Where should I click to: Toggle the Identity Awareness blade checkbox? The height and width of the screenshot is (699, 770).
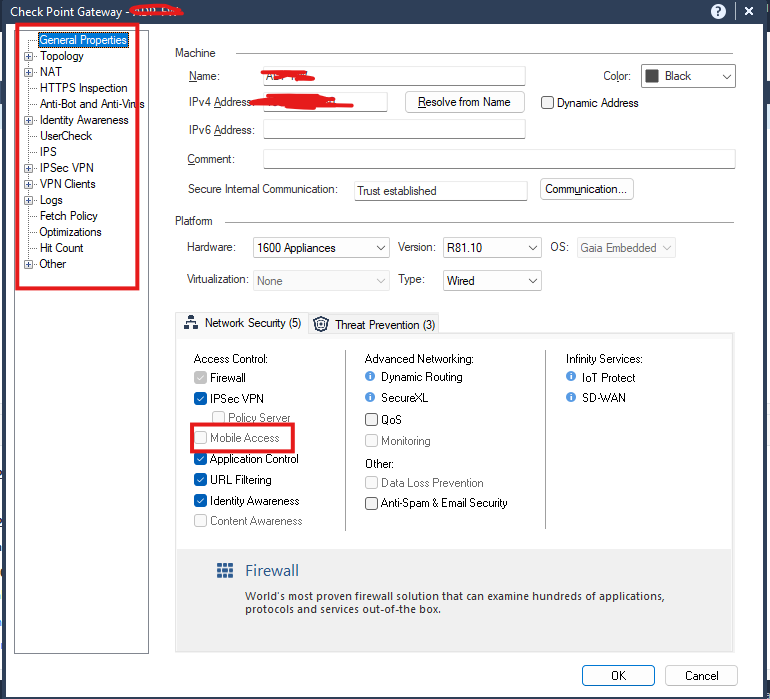(200, 501)
